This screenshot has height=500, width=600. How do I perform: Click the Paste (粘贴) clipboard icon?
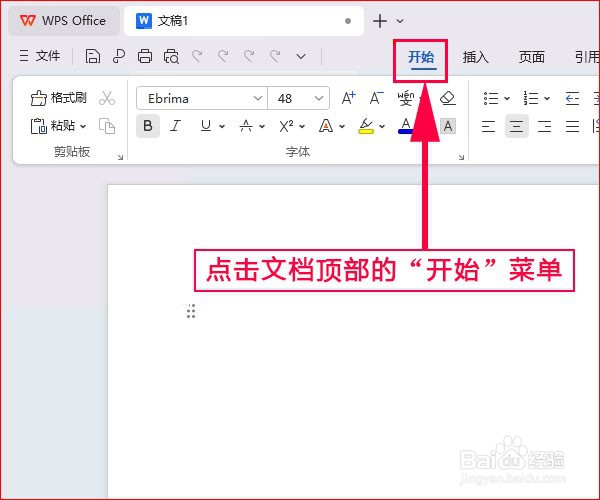pyautogui.click(x=38, y=126)
